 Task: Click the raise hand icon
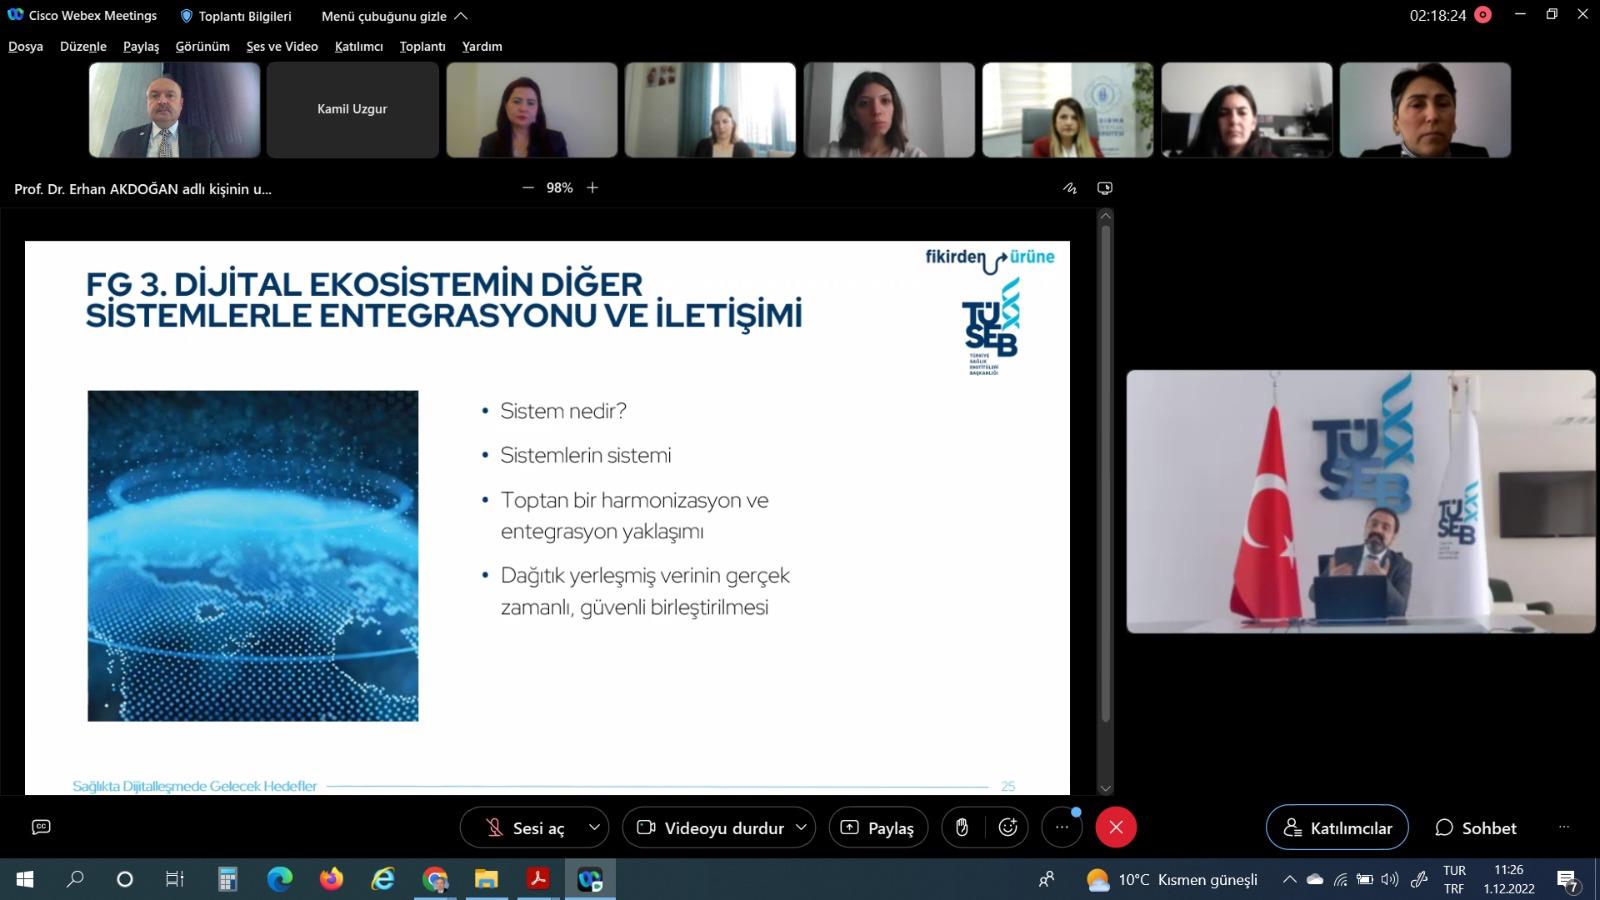pos(962,828)
